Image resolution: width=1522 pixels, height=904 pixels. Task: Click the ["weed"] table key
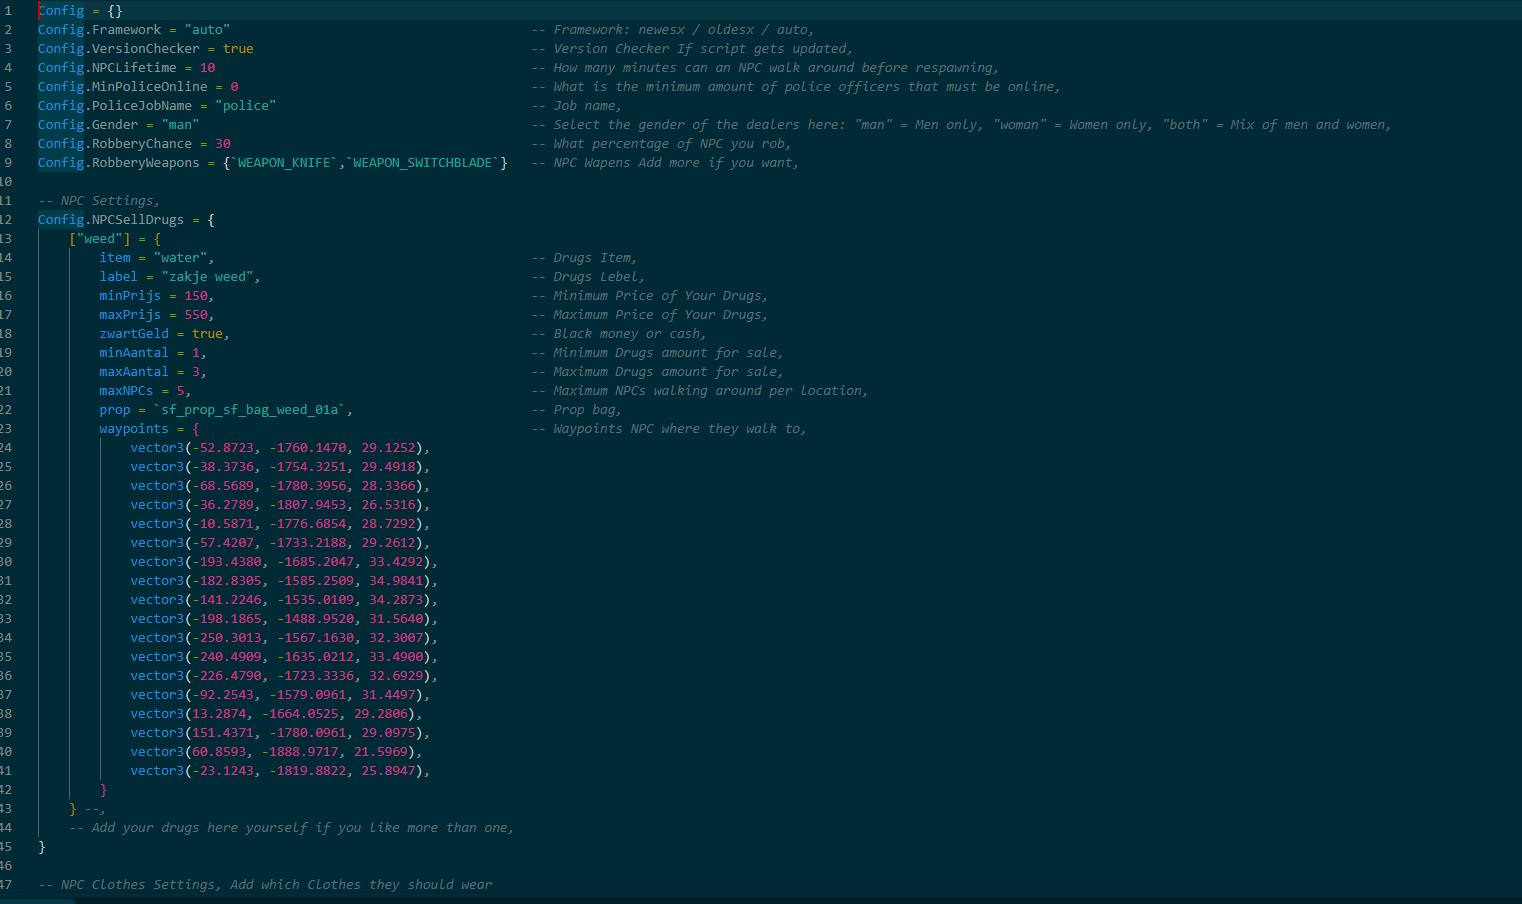coord(100,239)
